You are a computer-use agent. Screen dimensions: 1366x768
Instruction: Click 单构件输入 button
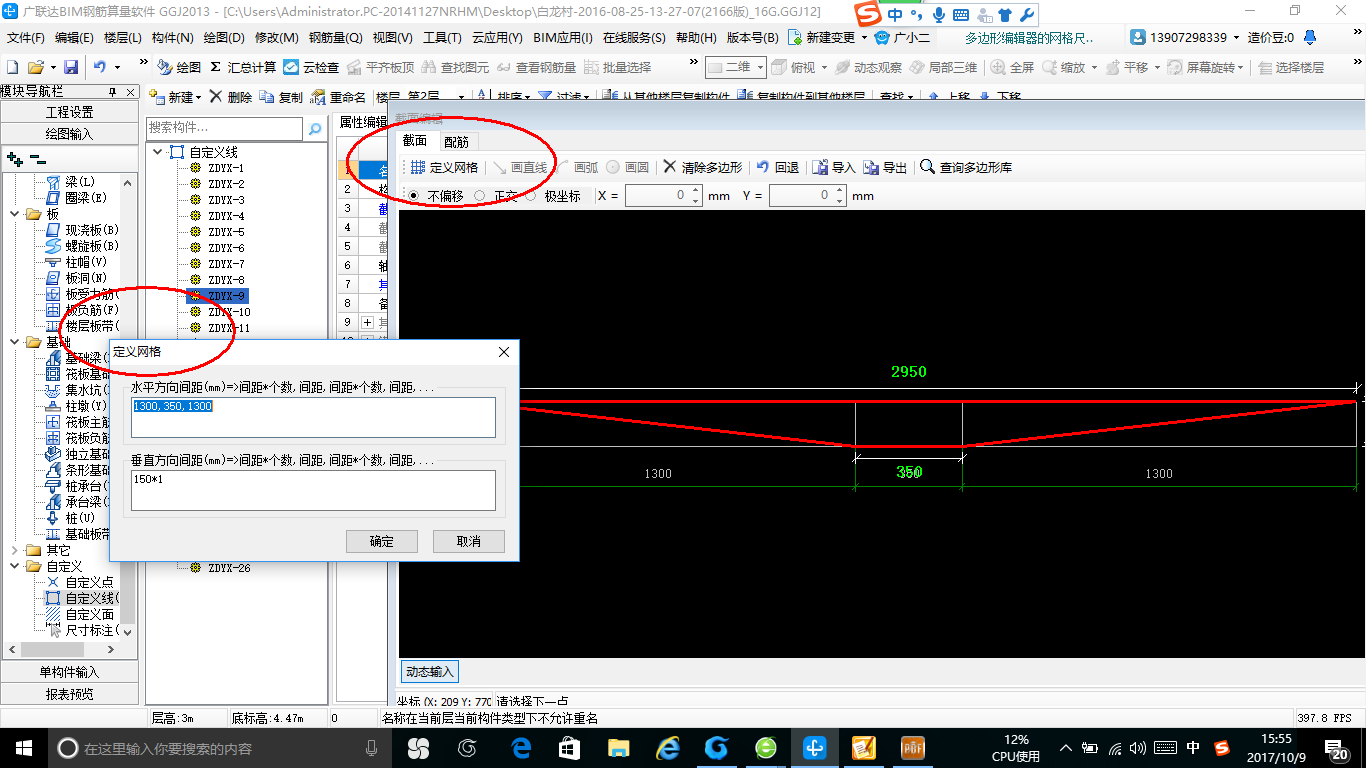(70, 672)
